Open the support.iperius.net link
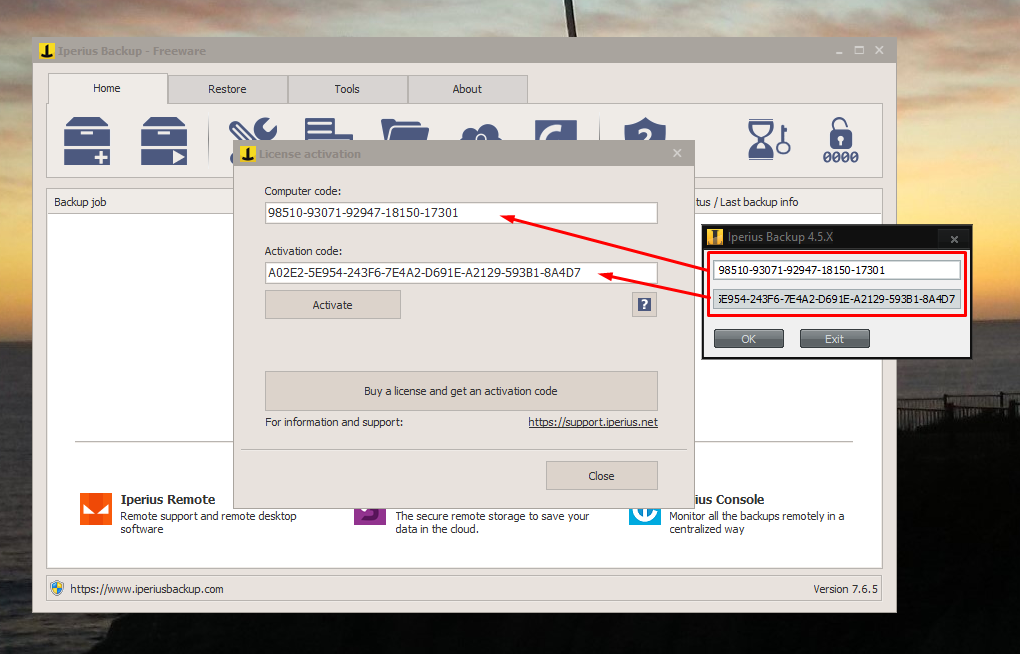1020x654 pixels. (593, 422)
